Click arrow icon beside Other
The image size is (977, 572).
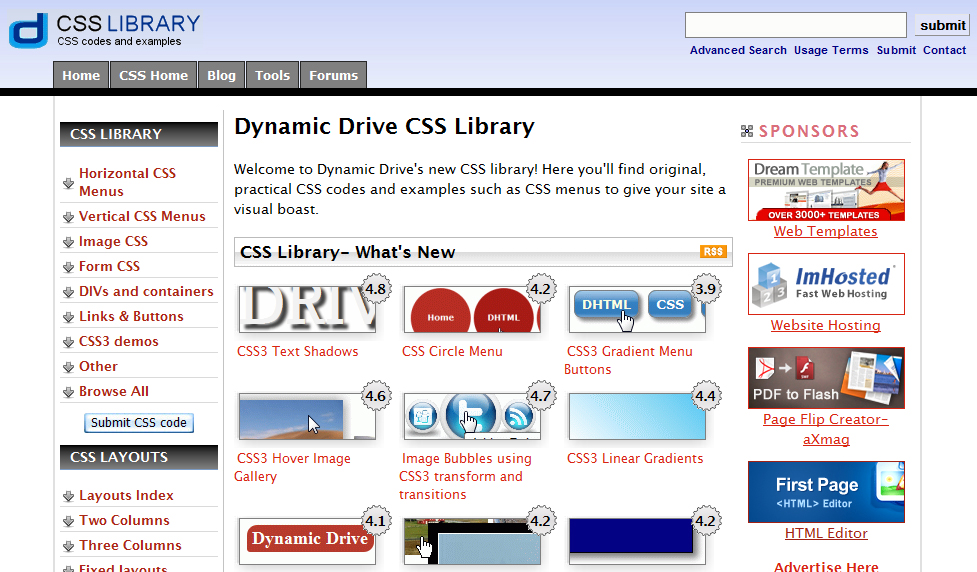[69, 366]
